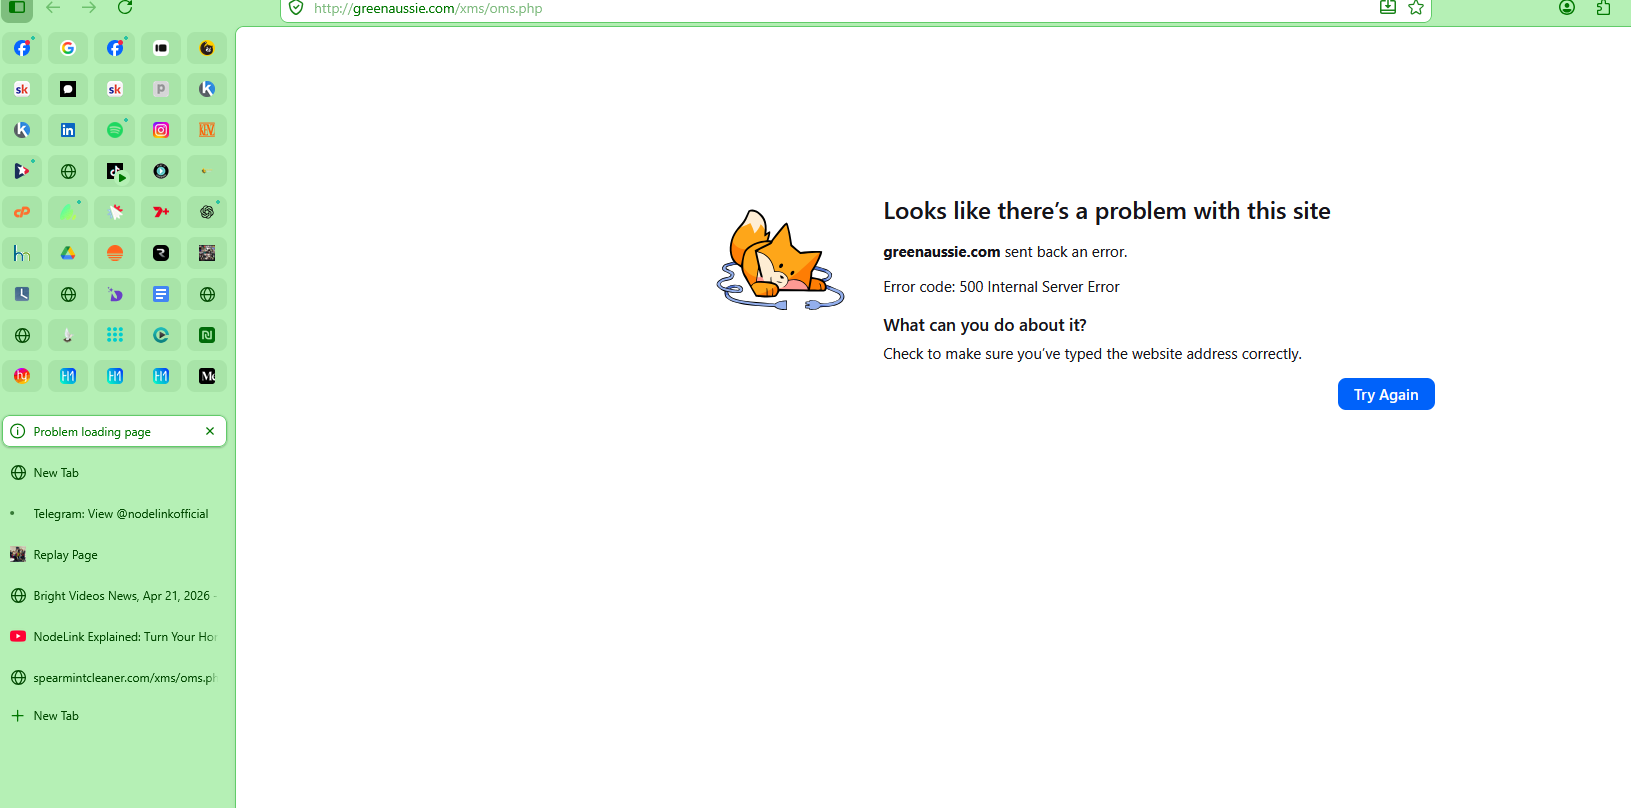The width and height of the screenshot is (1631, 808).
Task: Open the 7plus pinned tab
Action: pos(161,212)
